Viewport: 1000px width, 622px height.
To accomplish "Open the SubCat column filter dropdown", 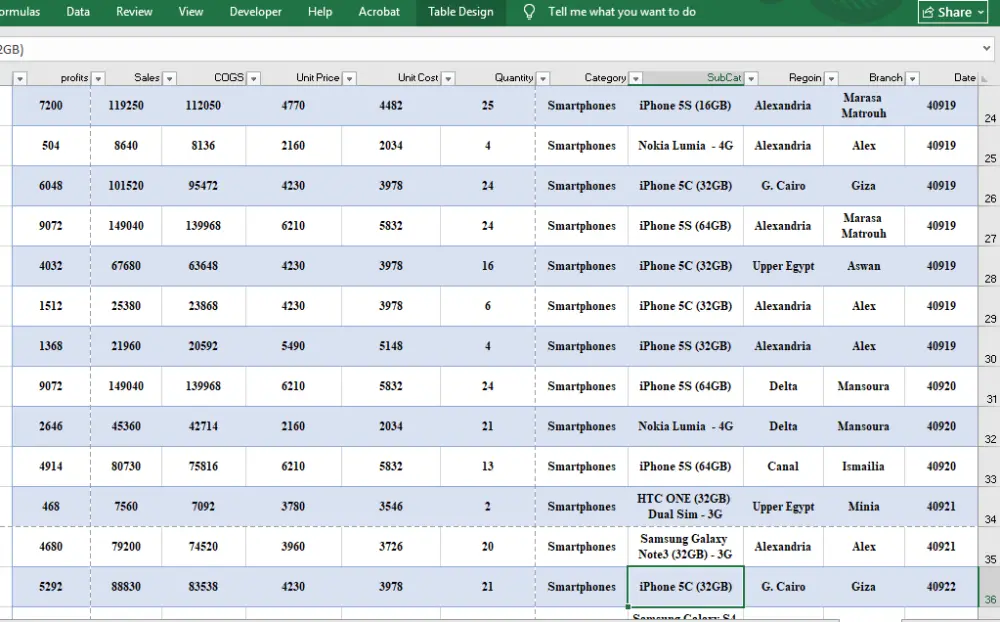I will click(751, 78).
